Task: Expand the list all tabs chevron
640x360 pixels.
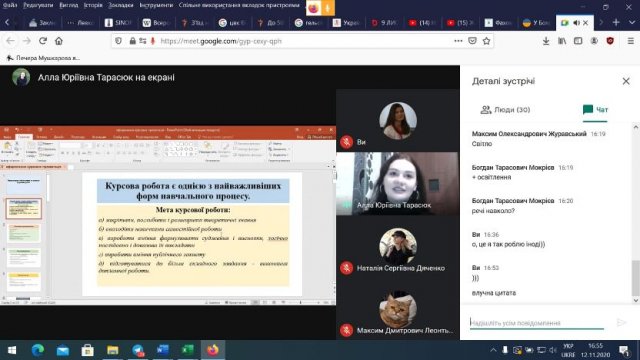Action: [x=632, y=22]
